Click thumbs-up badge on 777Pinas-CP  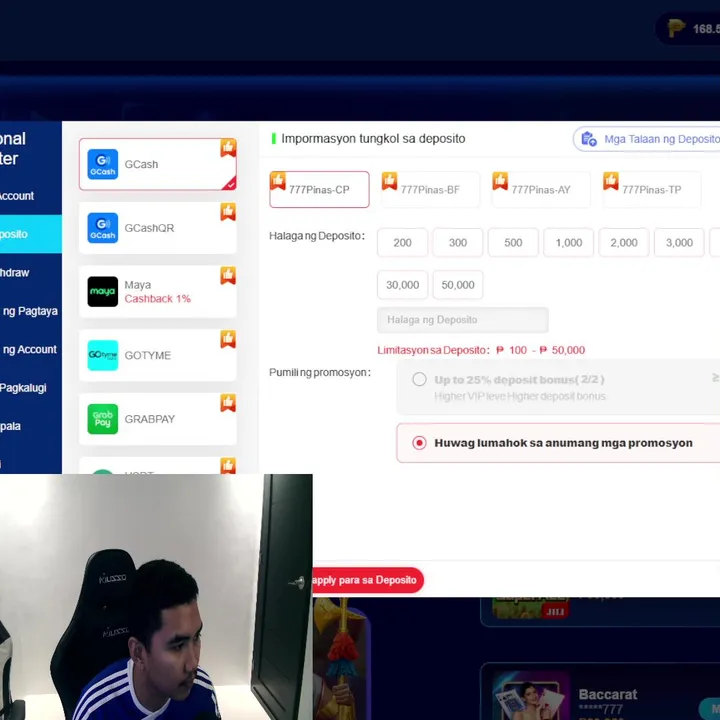(278, 181)
